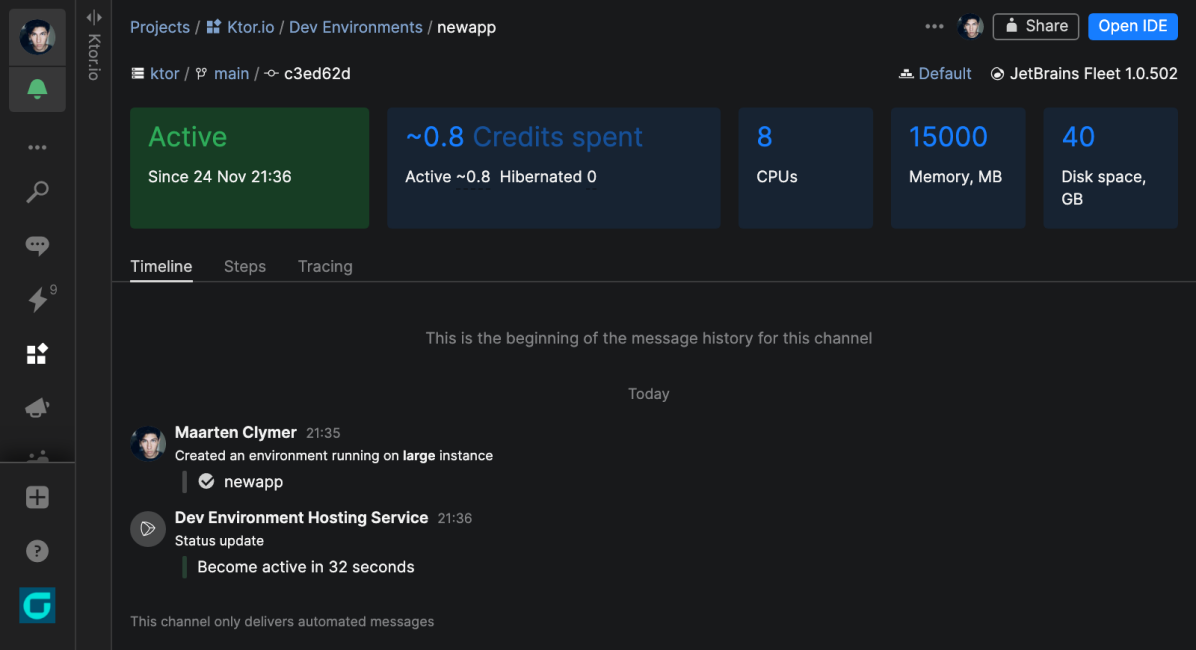Open more options menu beside Share
1196x650 pixels.
tap(934, 27)
